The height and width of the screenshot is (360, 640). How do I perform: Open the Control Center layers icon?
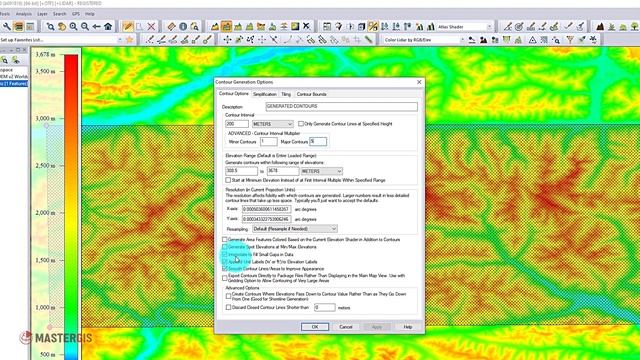[x=18, y=27]
